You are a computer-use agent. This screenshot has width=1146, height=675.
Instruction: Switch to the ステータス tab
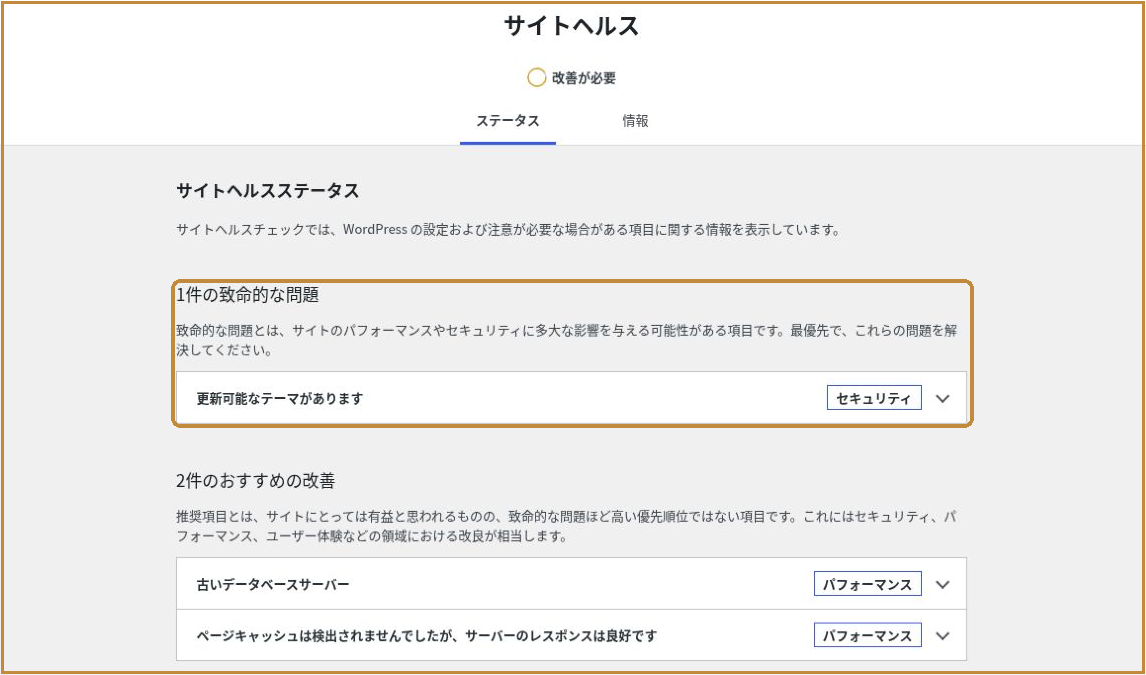(x=508, y=121)
